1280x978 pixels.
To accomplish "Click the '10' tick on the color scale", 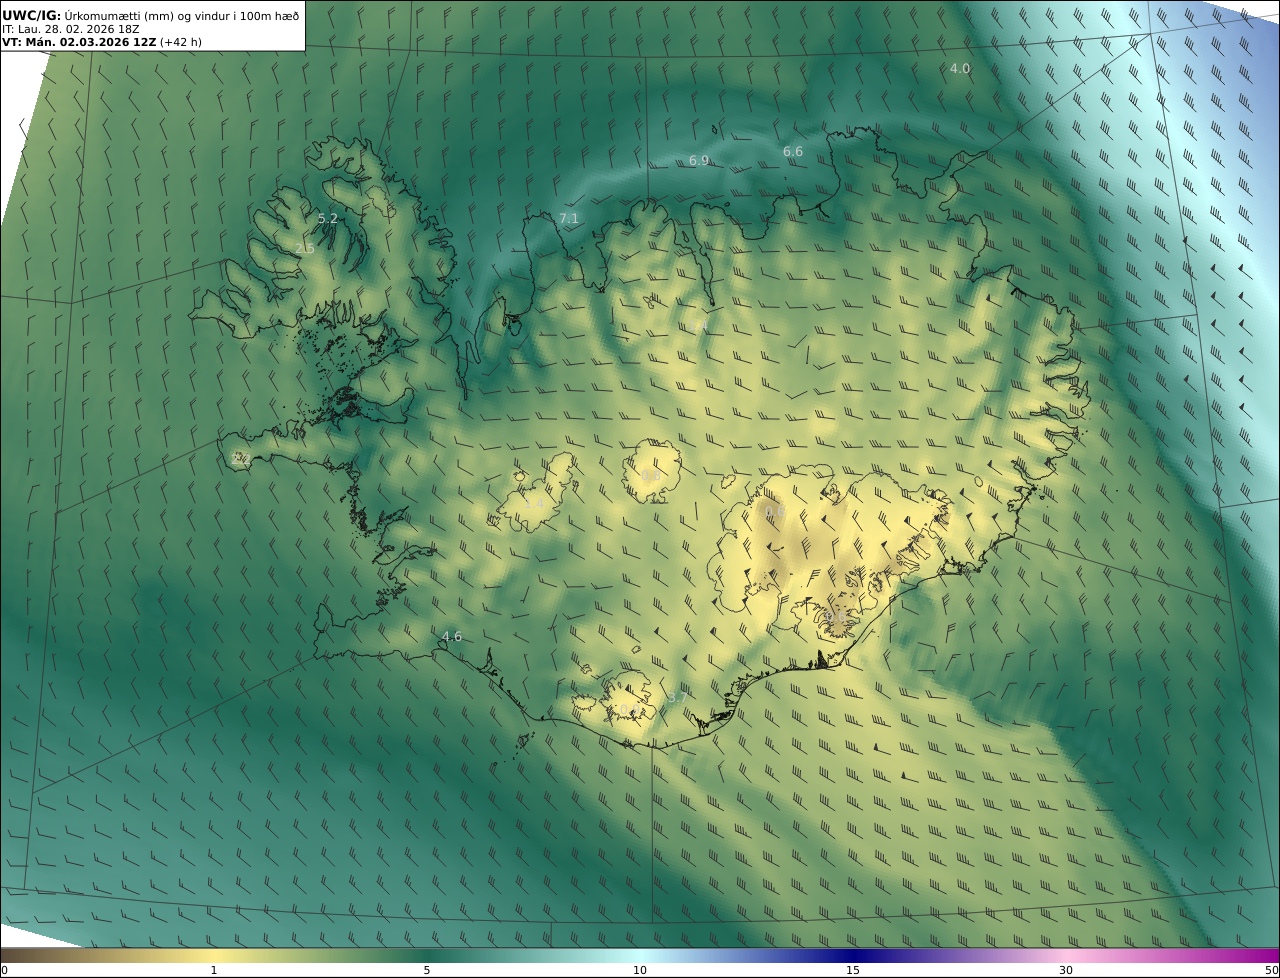I will click(640, 971).
